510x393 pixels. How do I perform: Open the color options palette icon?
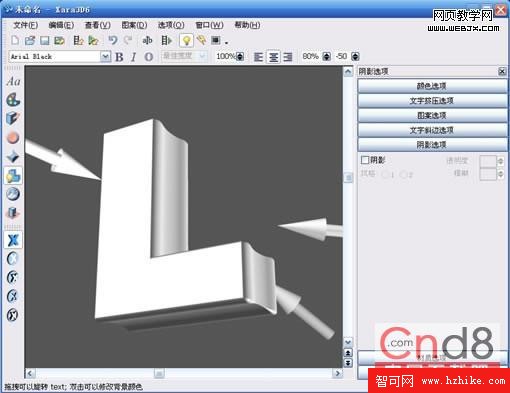pos(13,100)
